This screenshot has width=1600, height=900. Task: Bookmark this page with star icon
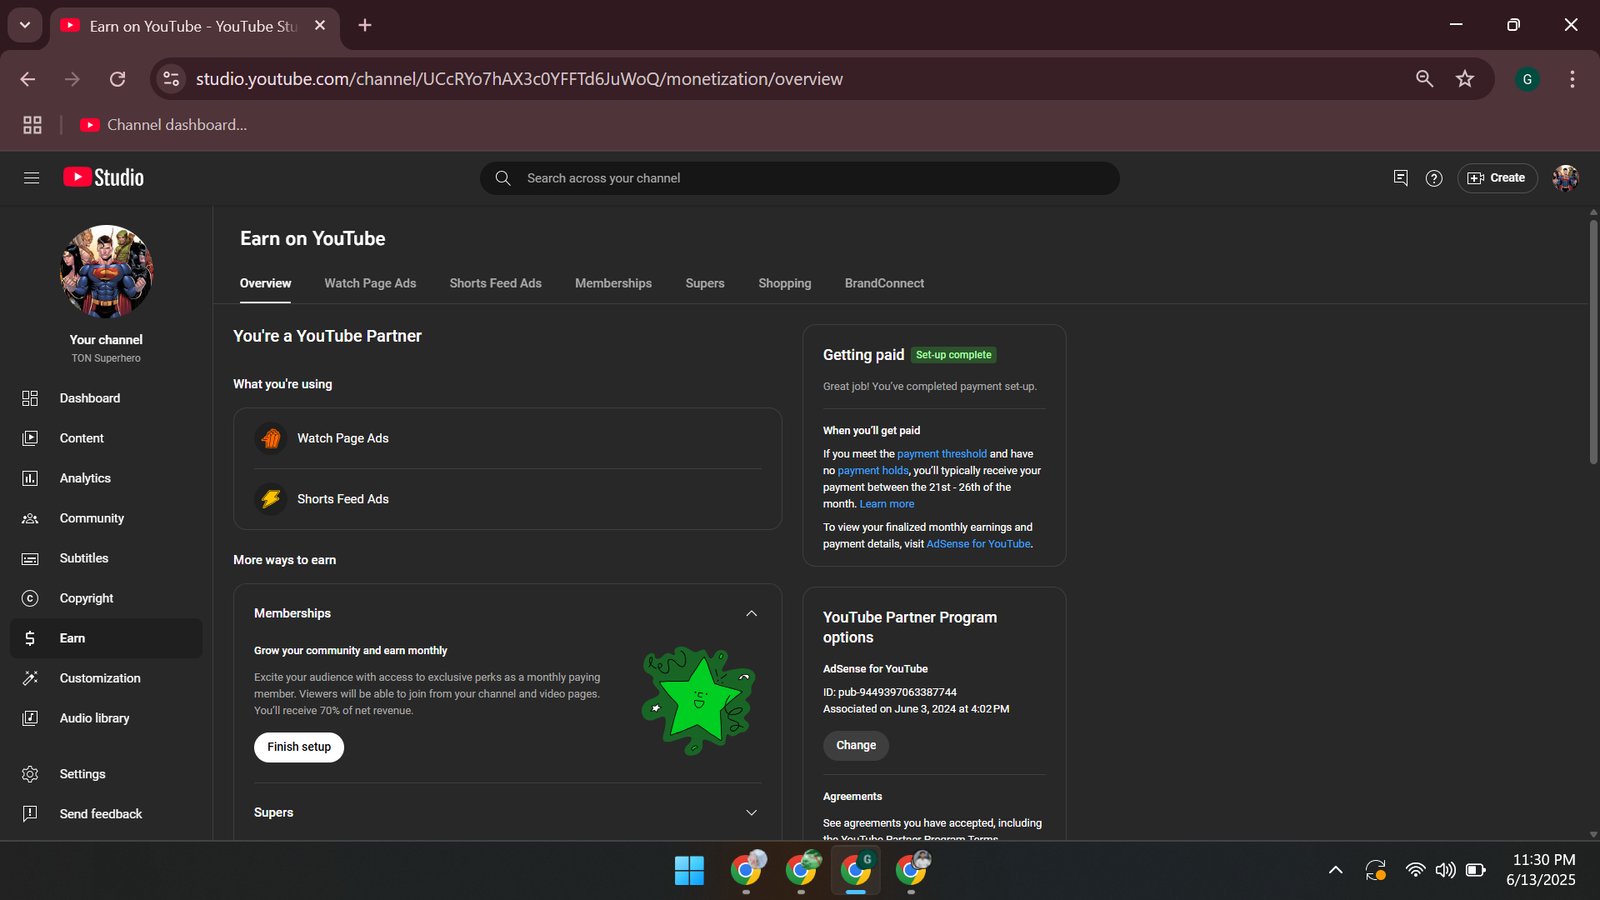click(1465, 79)
